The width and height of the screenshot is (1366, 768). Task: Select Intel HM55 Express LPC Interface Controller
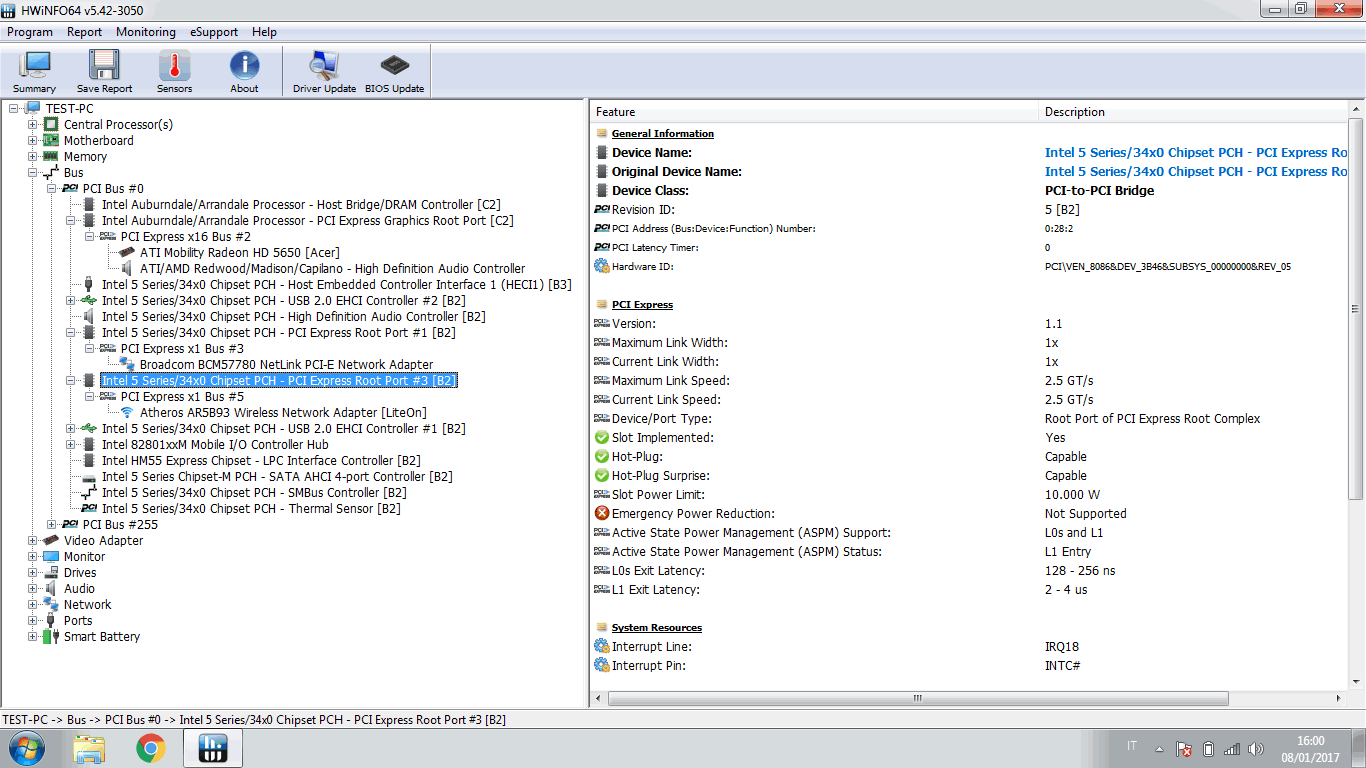pos(261,460)
